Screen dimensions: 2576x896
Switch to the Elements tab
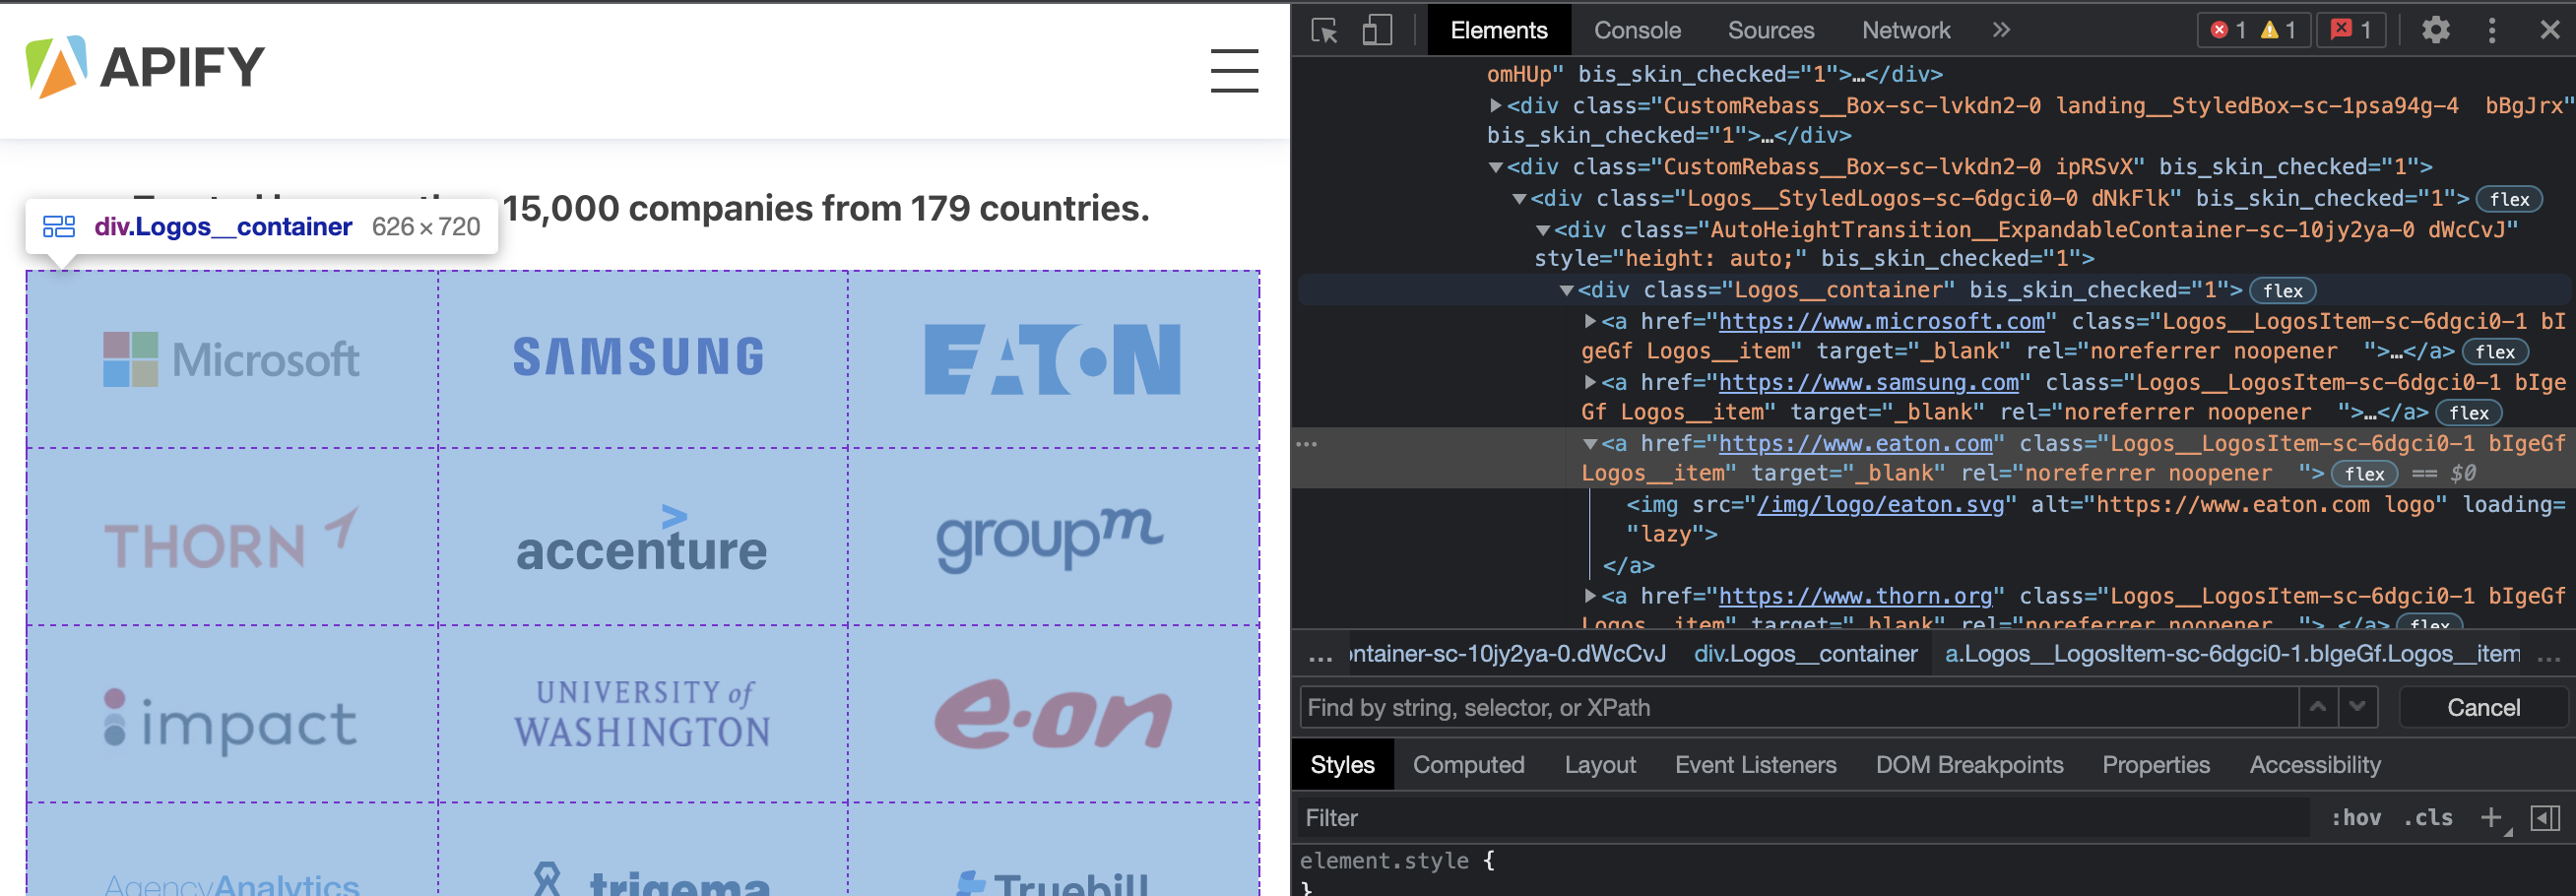tap(1498, 30)
